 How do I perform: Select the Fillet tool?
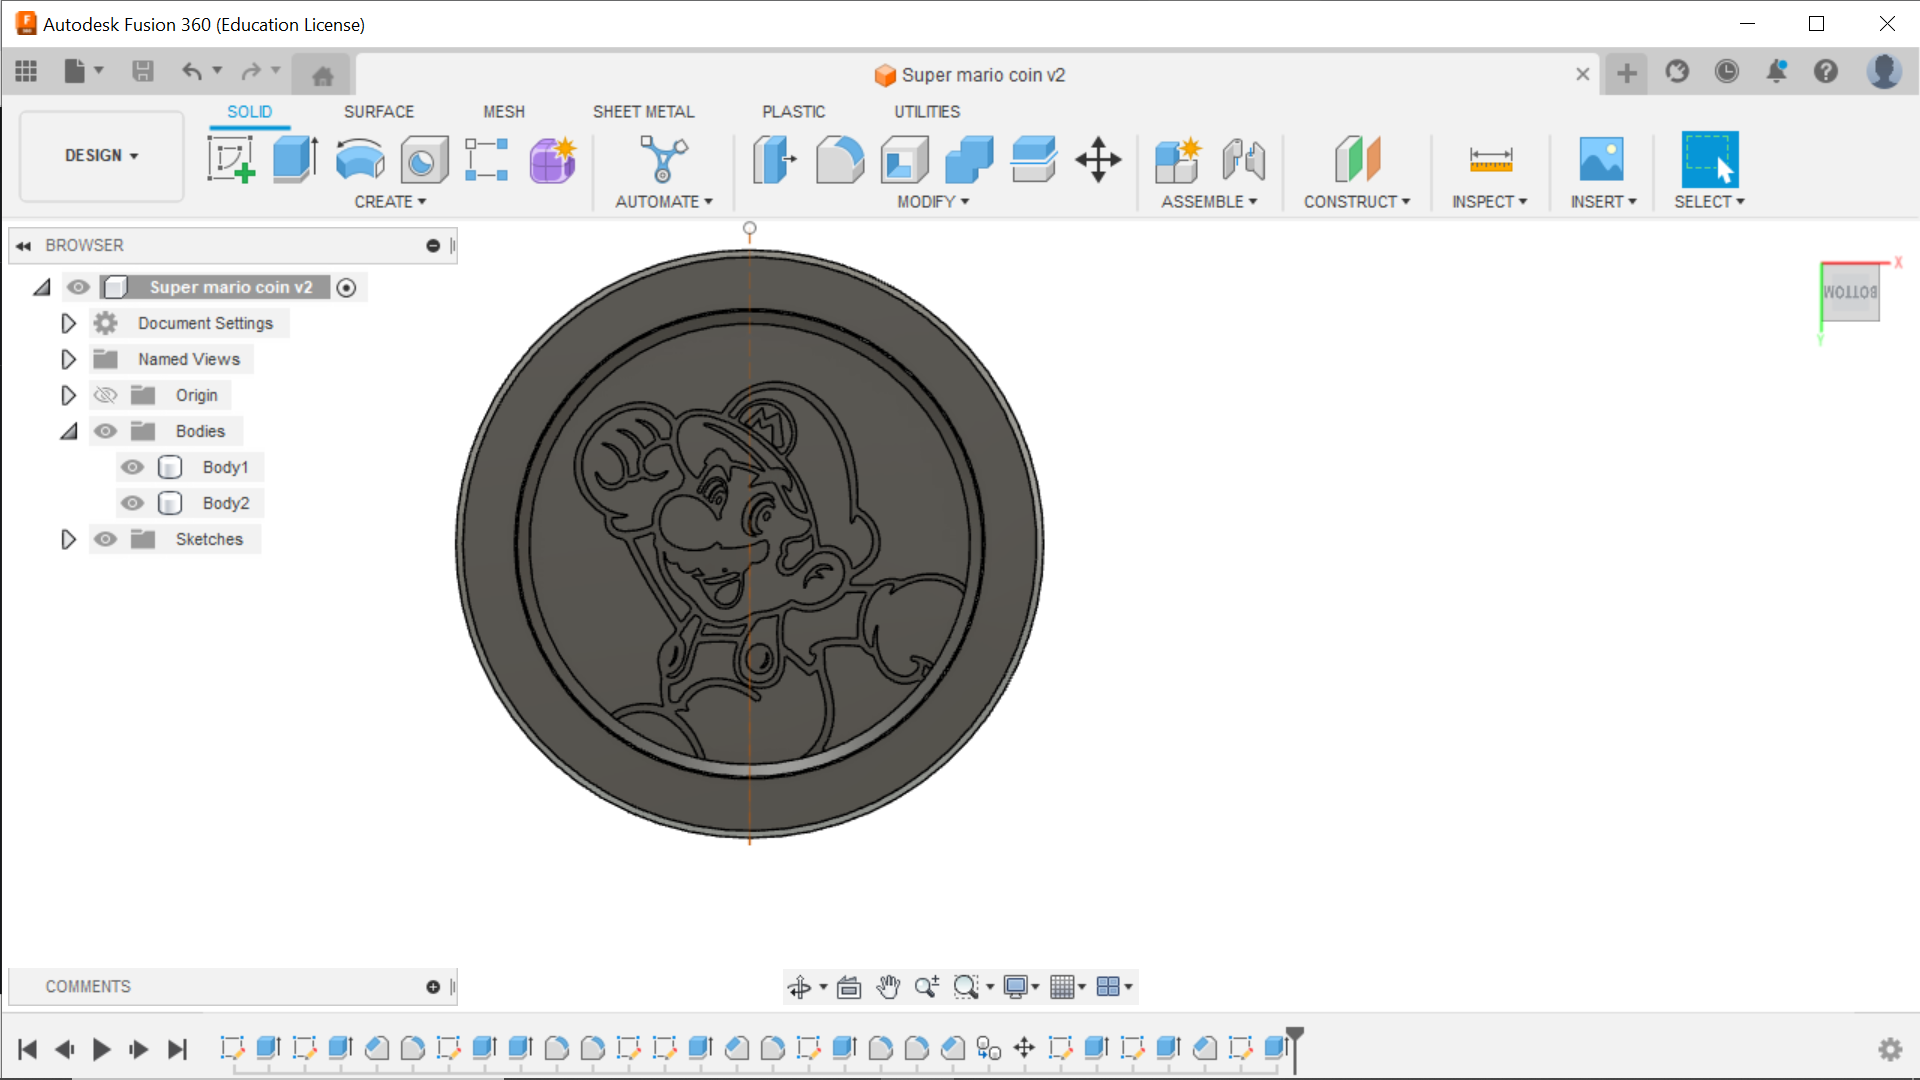840,160
